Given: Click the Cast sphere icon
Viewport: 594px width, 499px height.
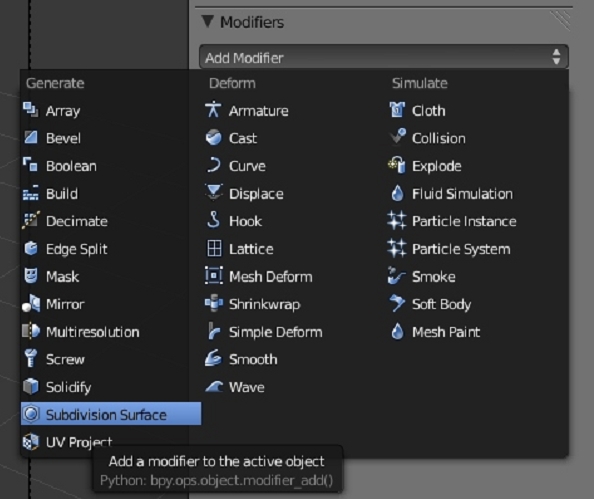Looking at the screenshot, I should click(x=213, y=138).
